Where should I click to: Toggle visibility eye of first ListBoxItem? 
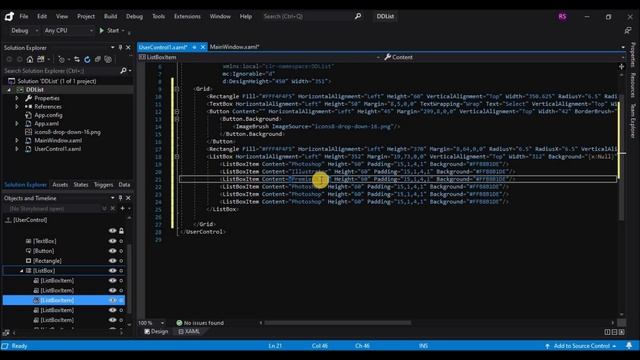pos(112,281)
